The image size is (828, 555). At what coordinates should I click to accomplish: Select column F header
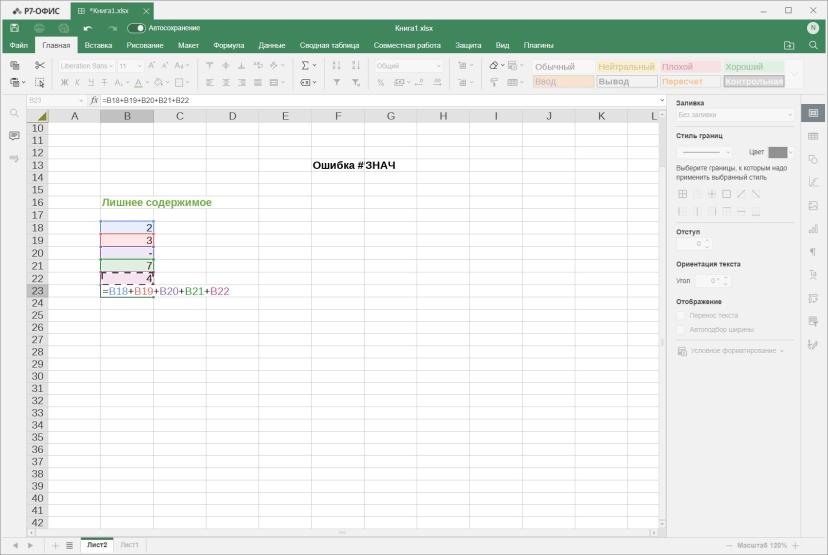tap(338, 116)
